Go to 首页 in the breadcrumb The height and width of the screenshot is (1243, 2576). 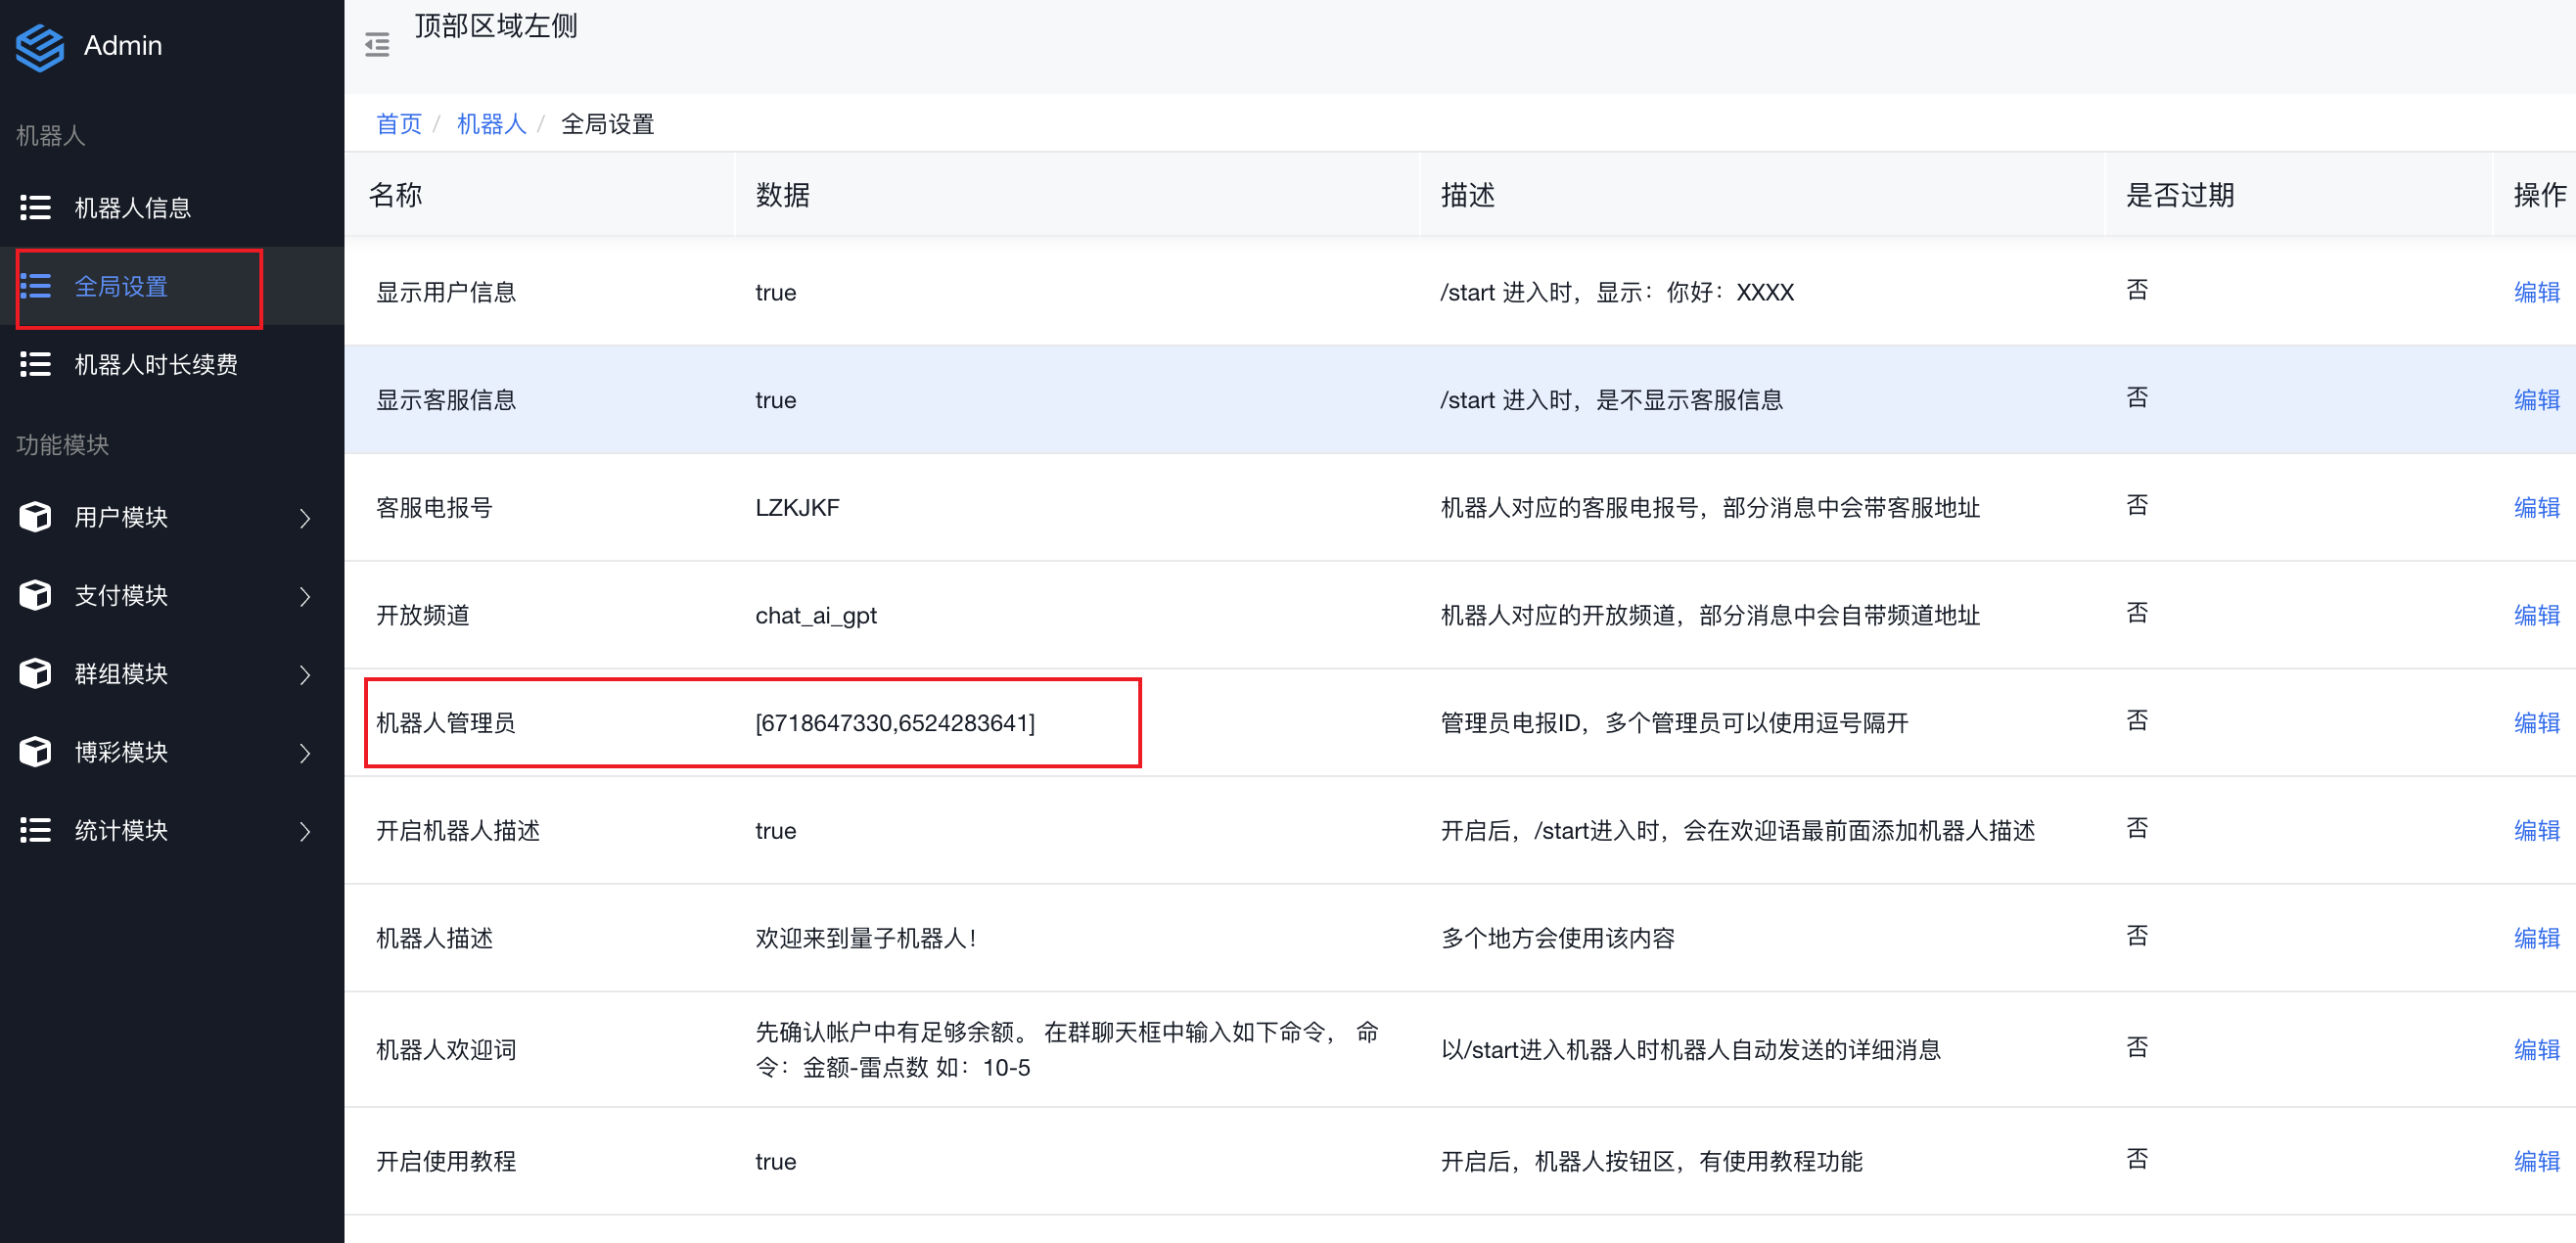399,124
